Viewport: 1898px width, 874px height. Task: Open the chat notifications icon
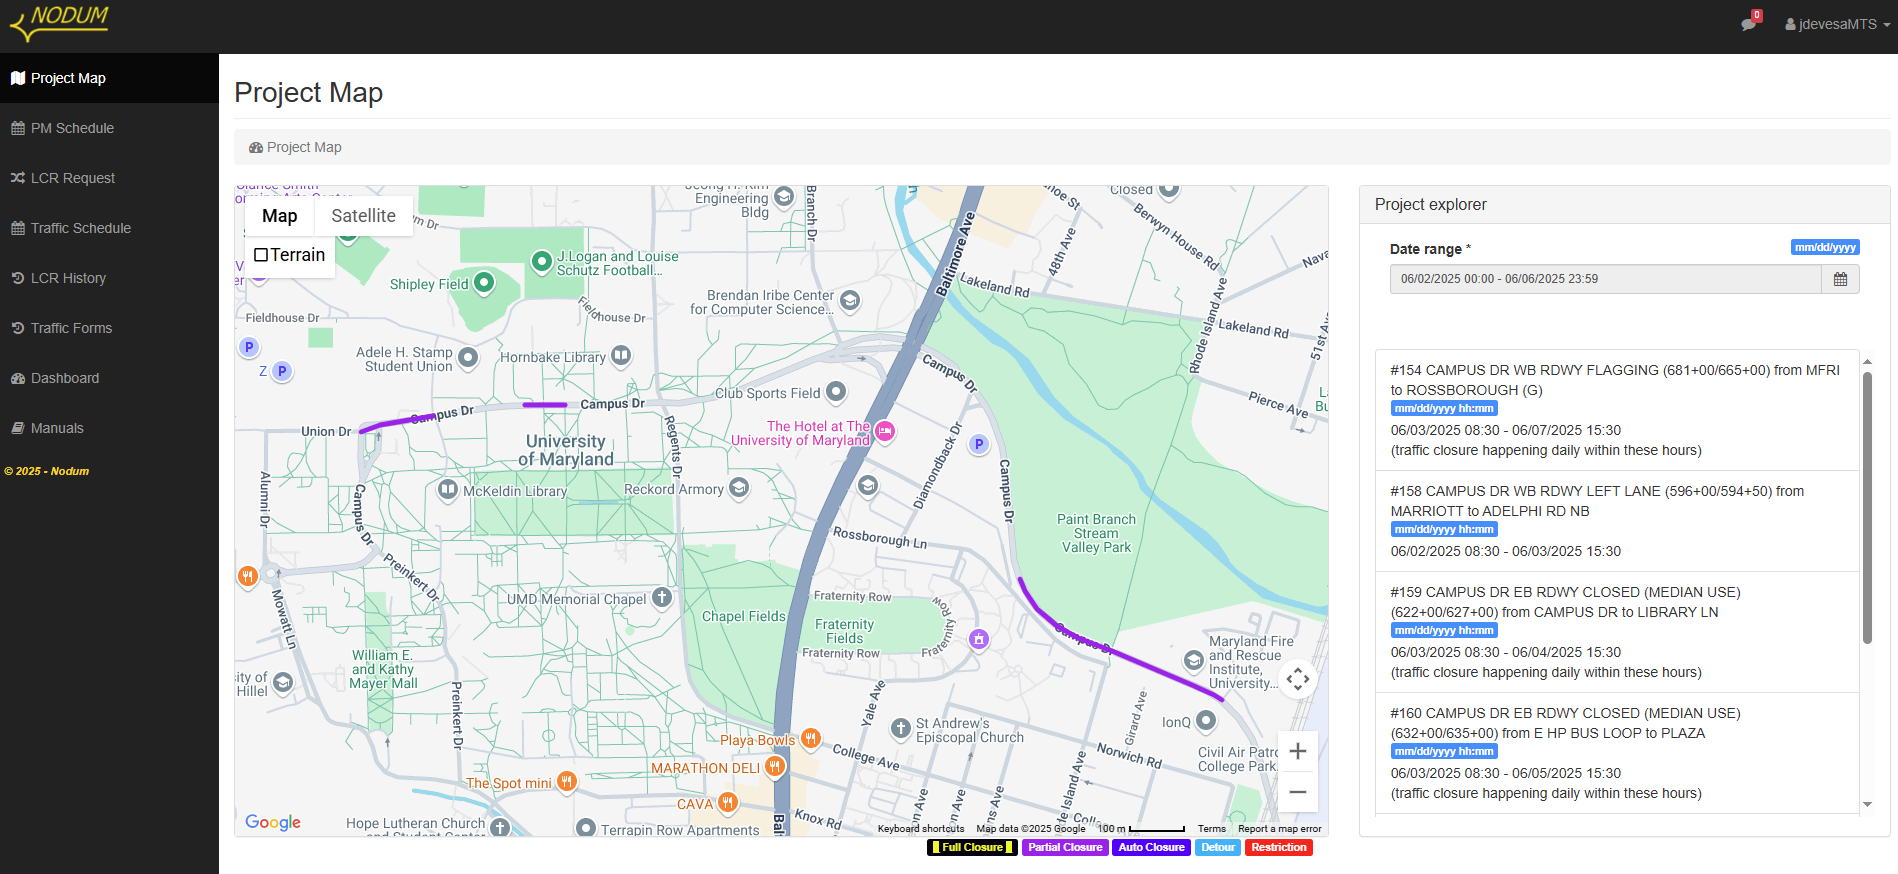(1749, 23)
